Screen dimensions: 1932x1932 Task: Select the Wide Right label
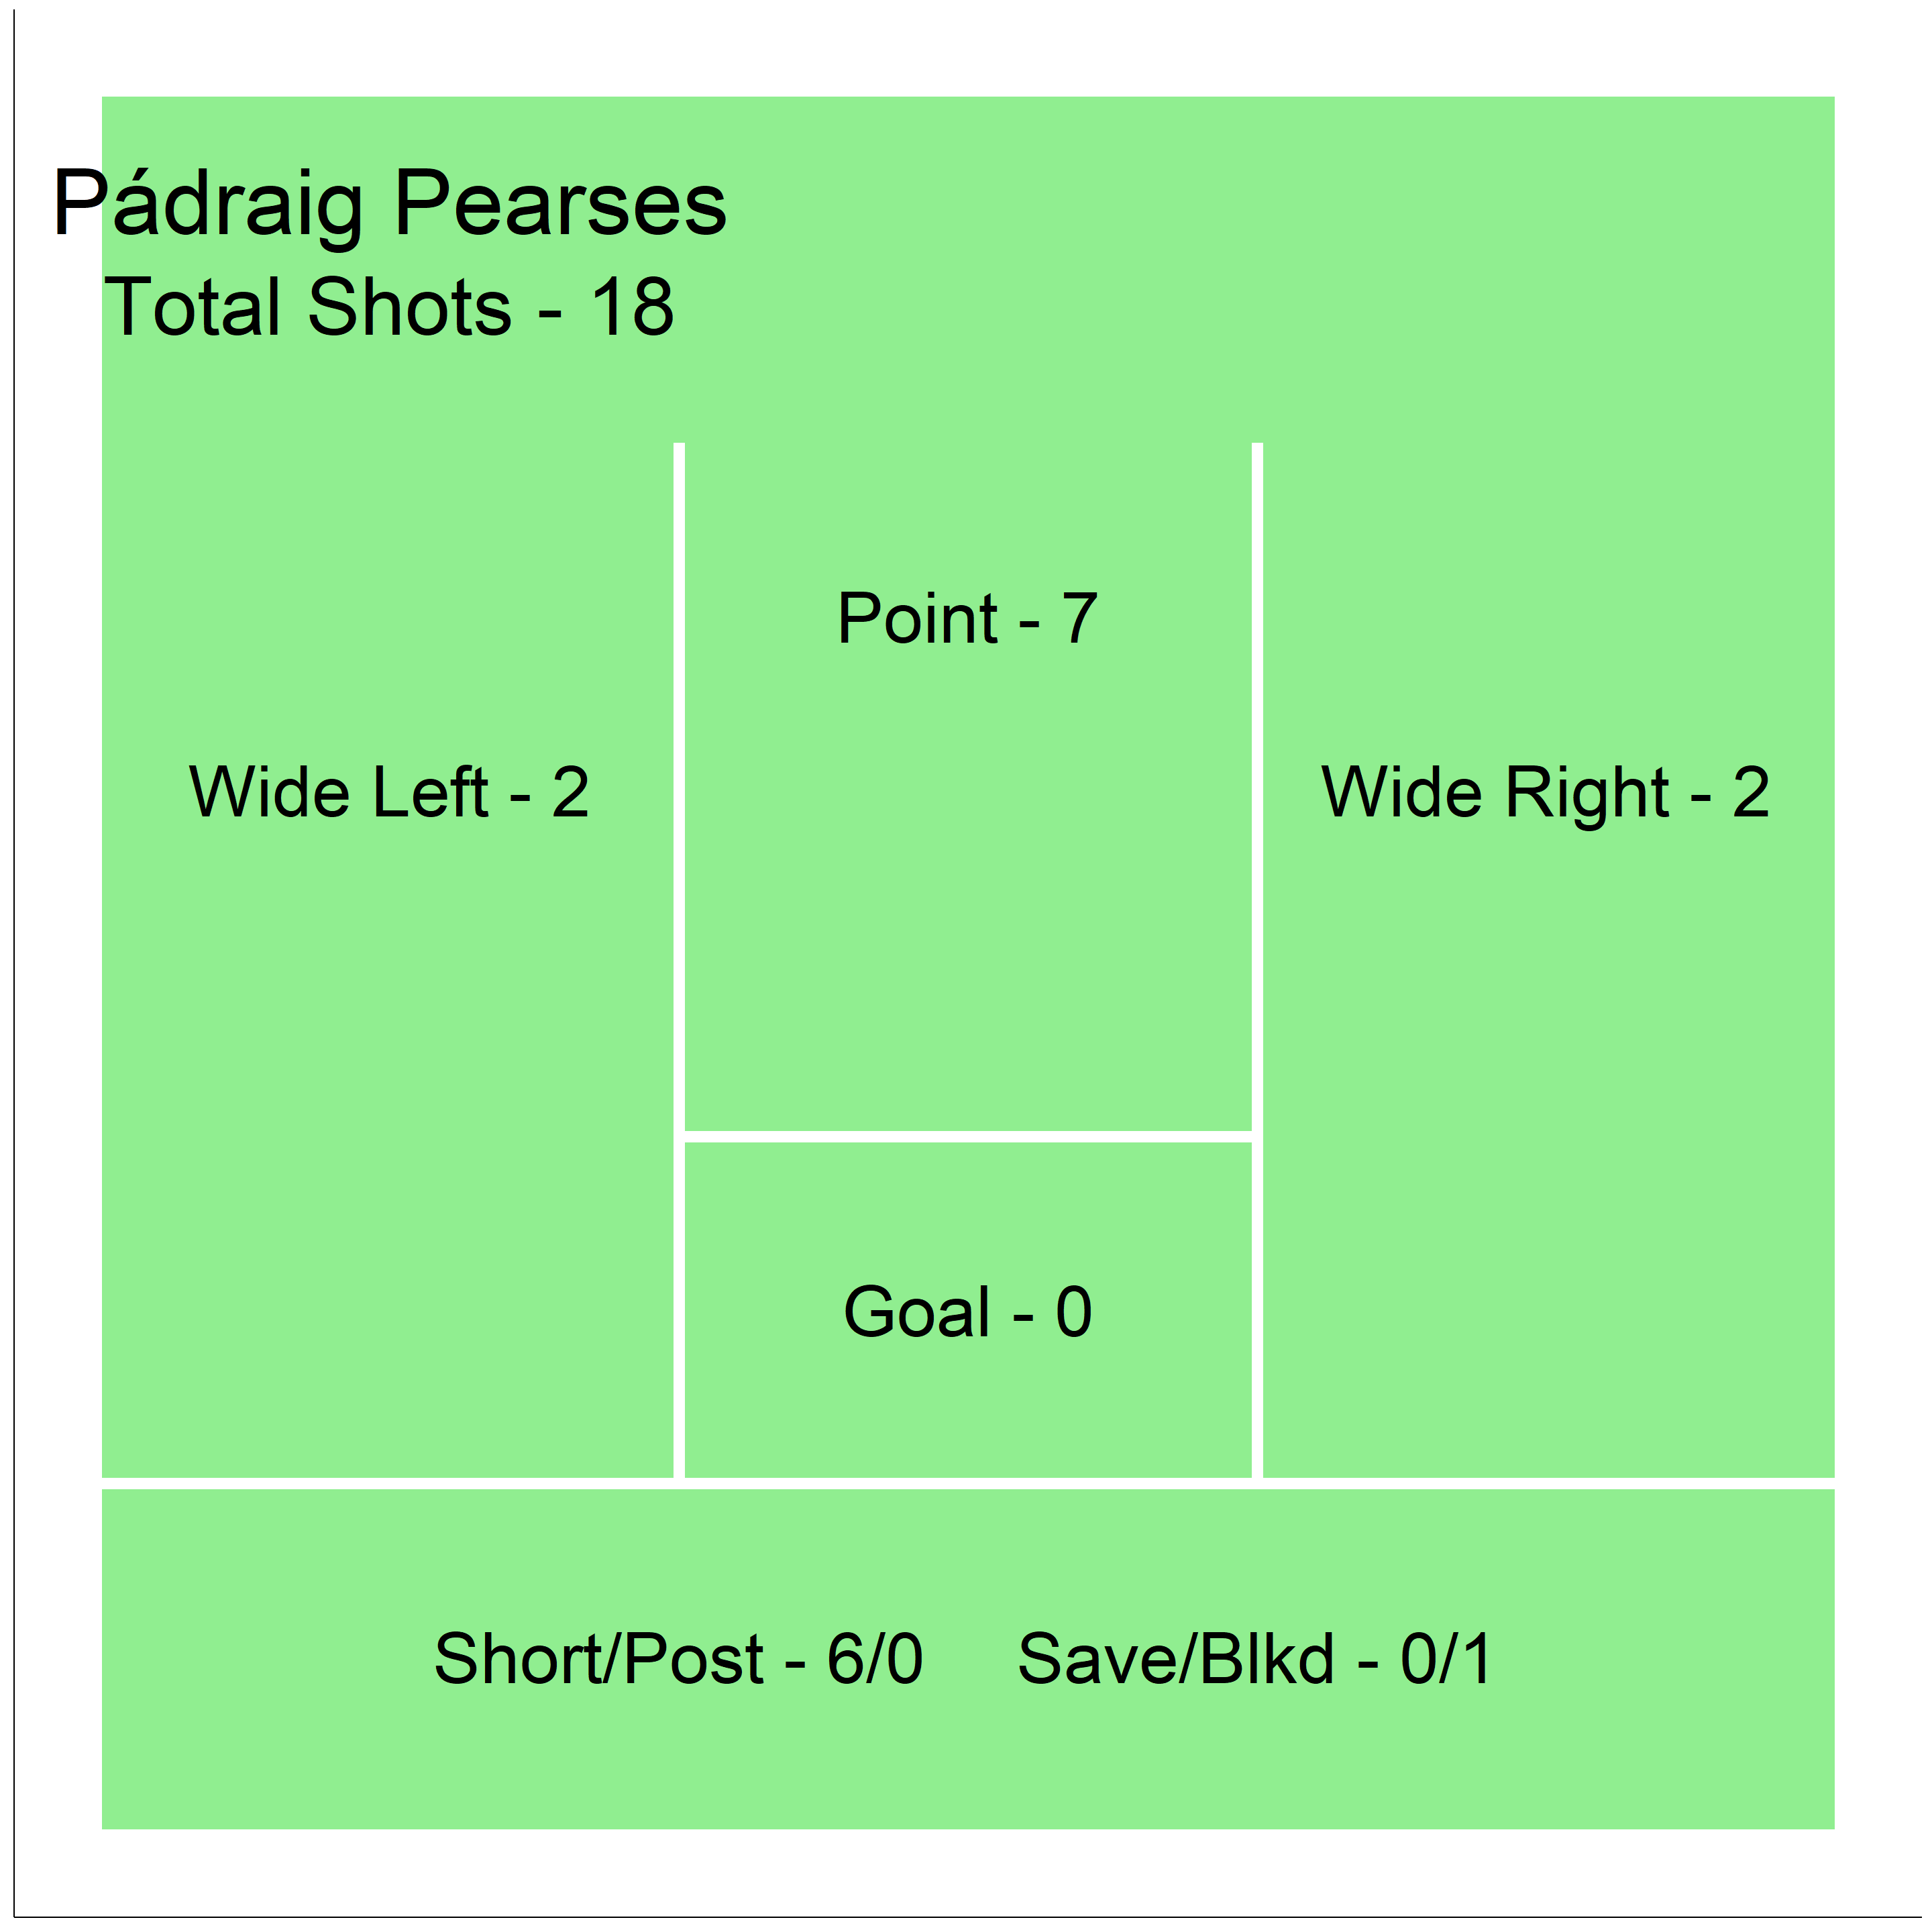[x=1496, y=792]
